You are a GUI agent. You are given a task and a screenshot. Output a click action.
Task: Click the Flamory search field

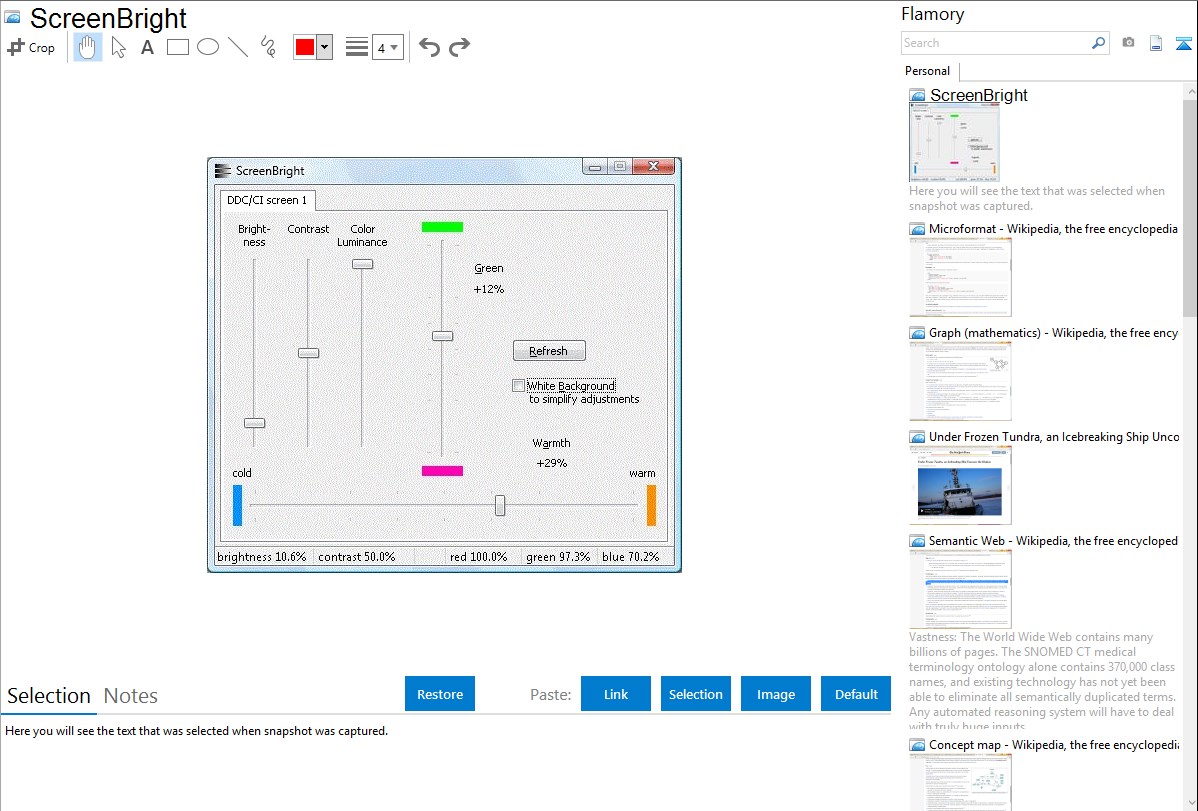995,43
